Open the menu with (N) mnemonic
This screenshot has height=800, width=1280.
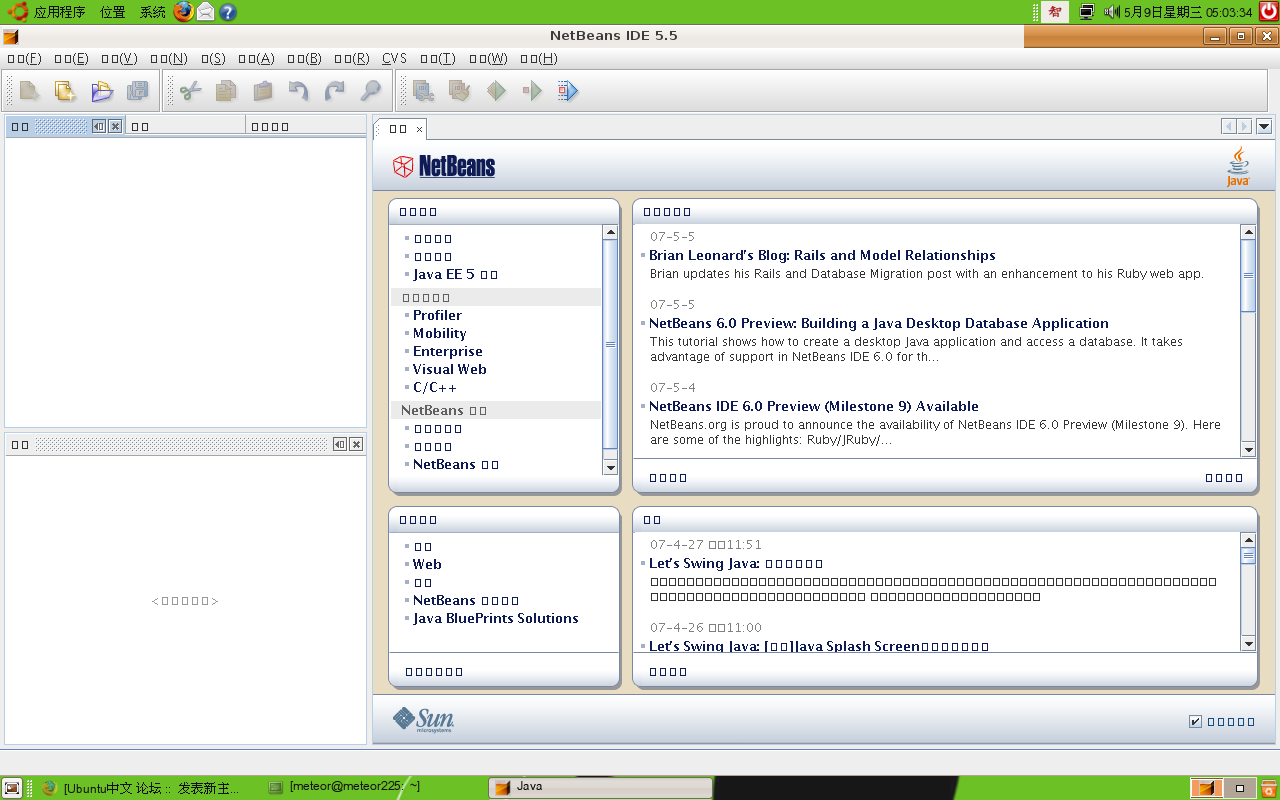tap(168, 59)
